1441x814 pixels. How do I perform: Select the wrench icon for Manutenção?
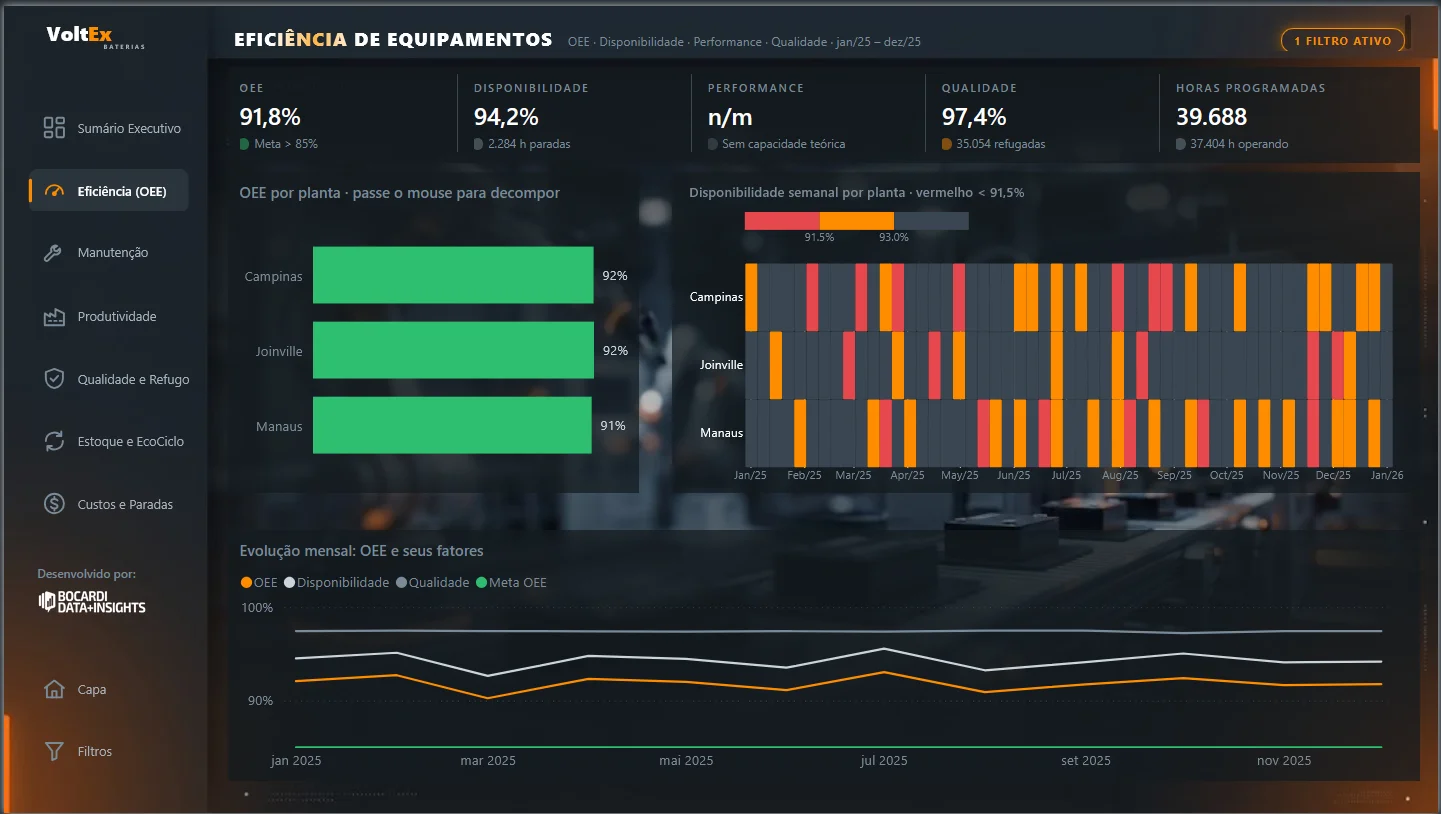54,253
